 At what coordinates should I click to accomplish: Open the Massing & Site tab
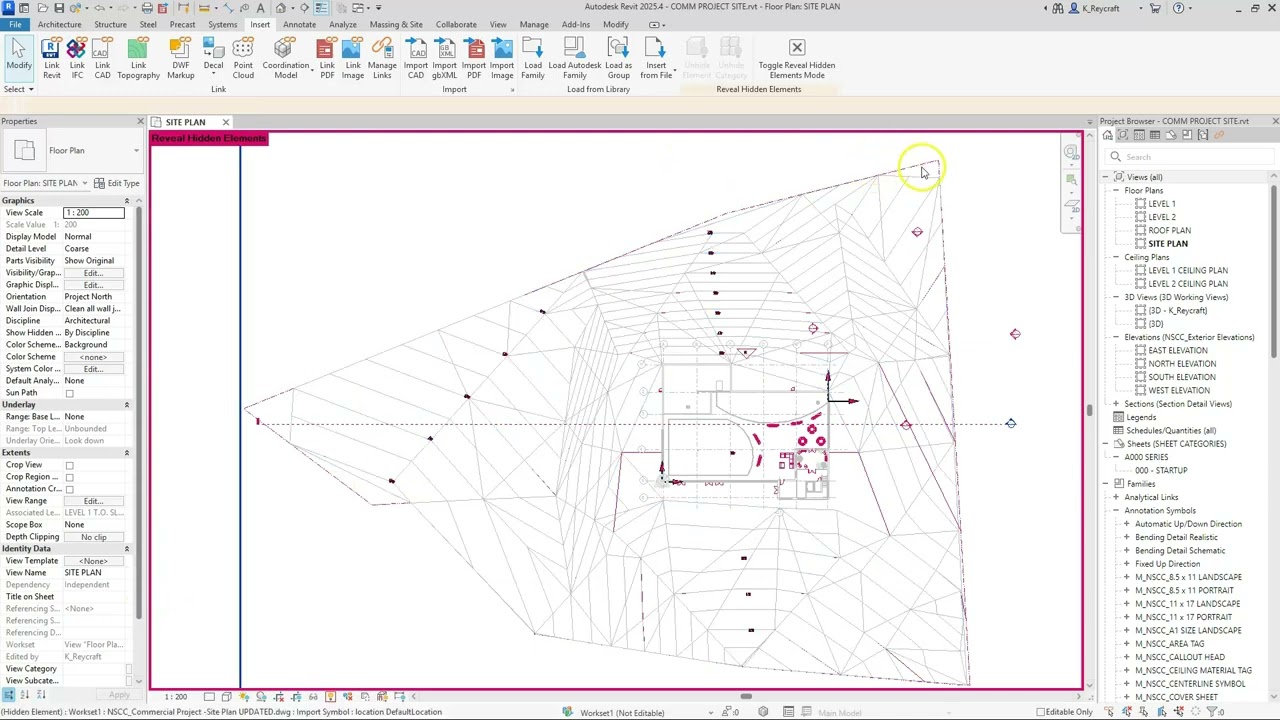(x=395, y=24)
